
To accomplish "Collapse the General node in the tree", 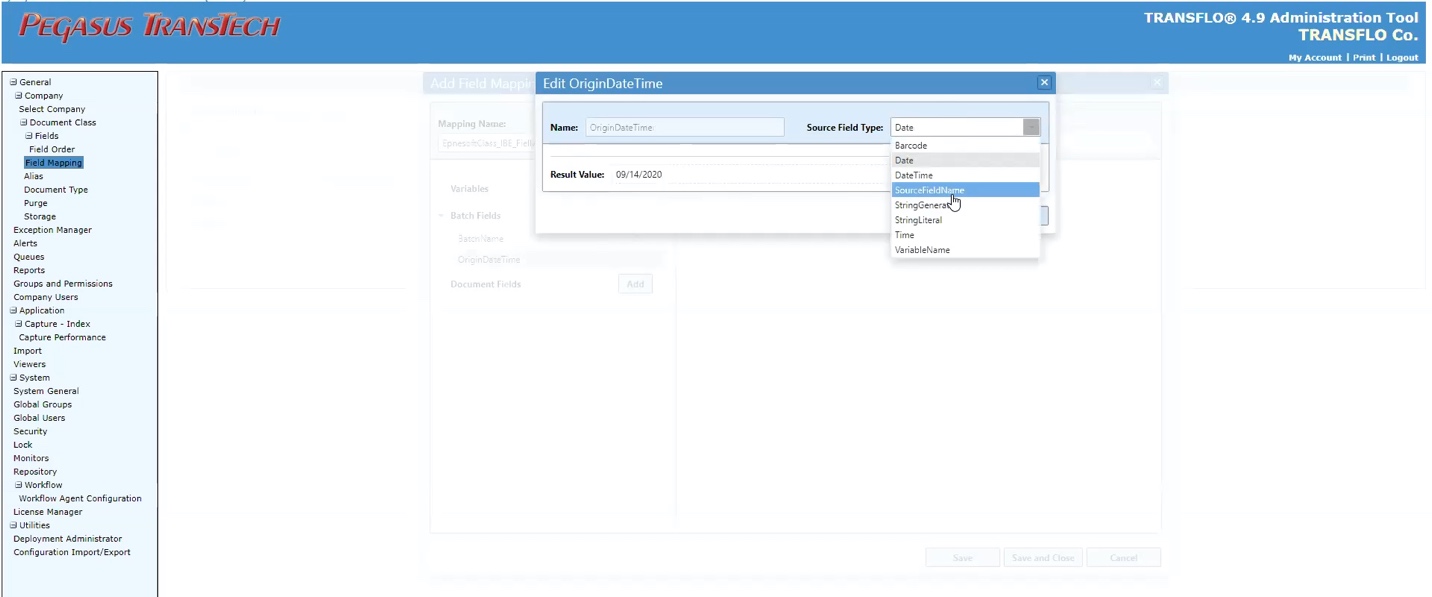I will 13,82.
